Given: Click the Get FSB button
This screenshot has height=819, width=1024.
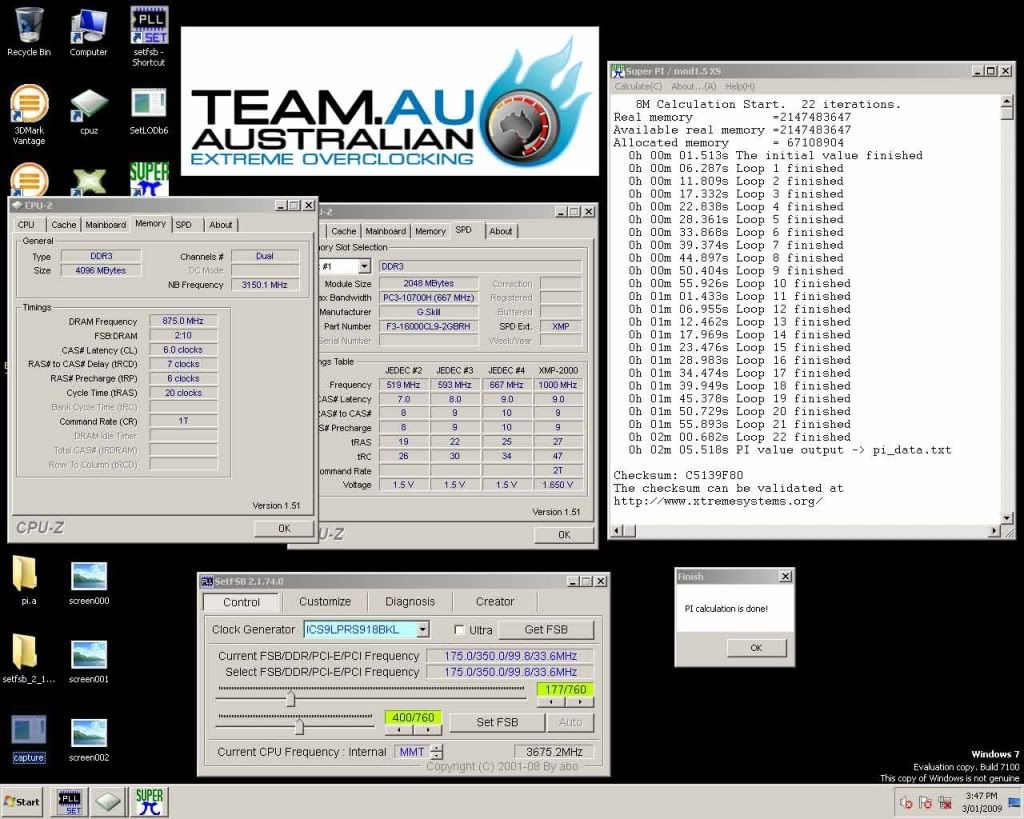Looking at the screenshot, I should (x=546, y=630).
